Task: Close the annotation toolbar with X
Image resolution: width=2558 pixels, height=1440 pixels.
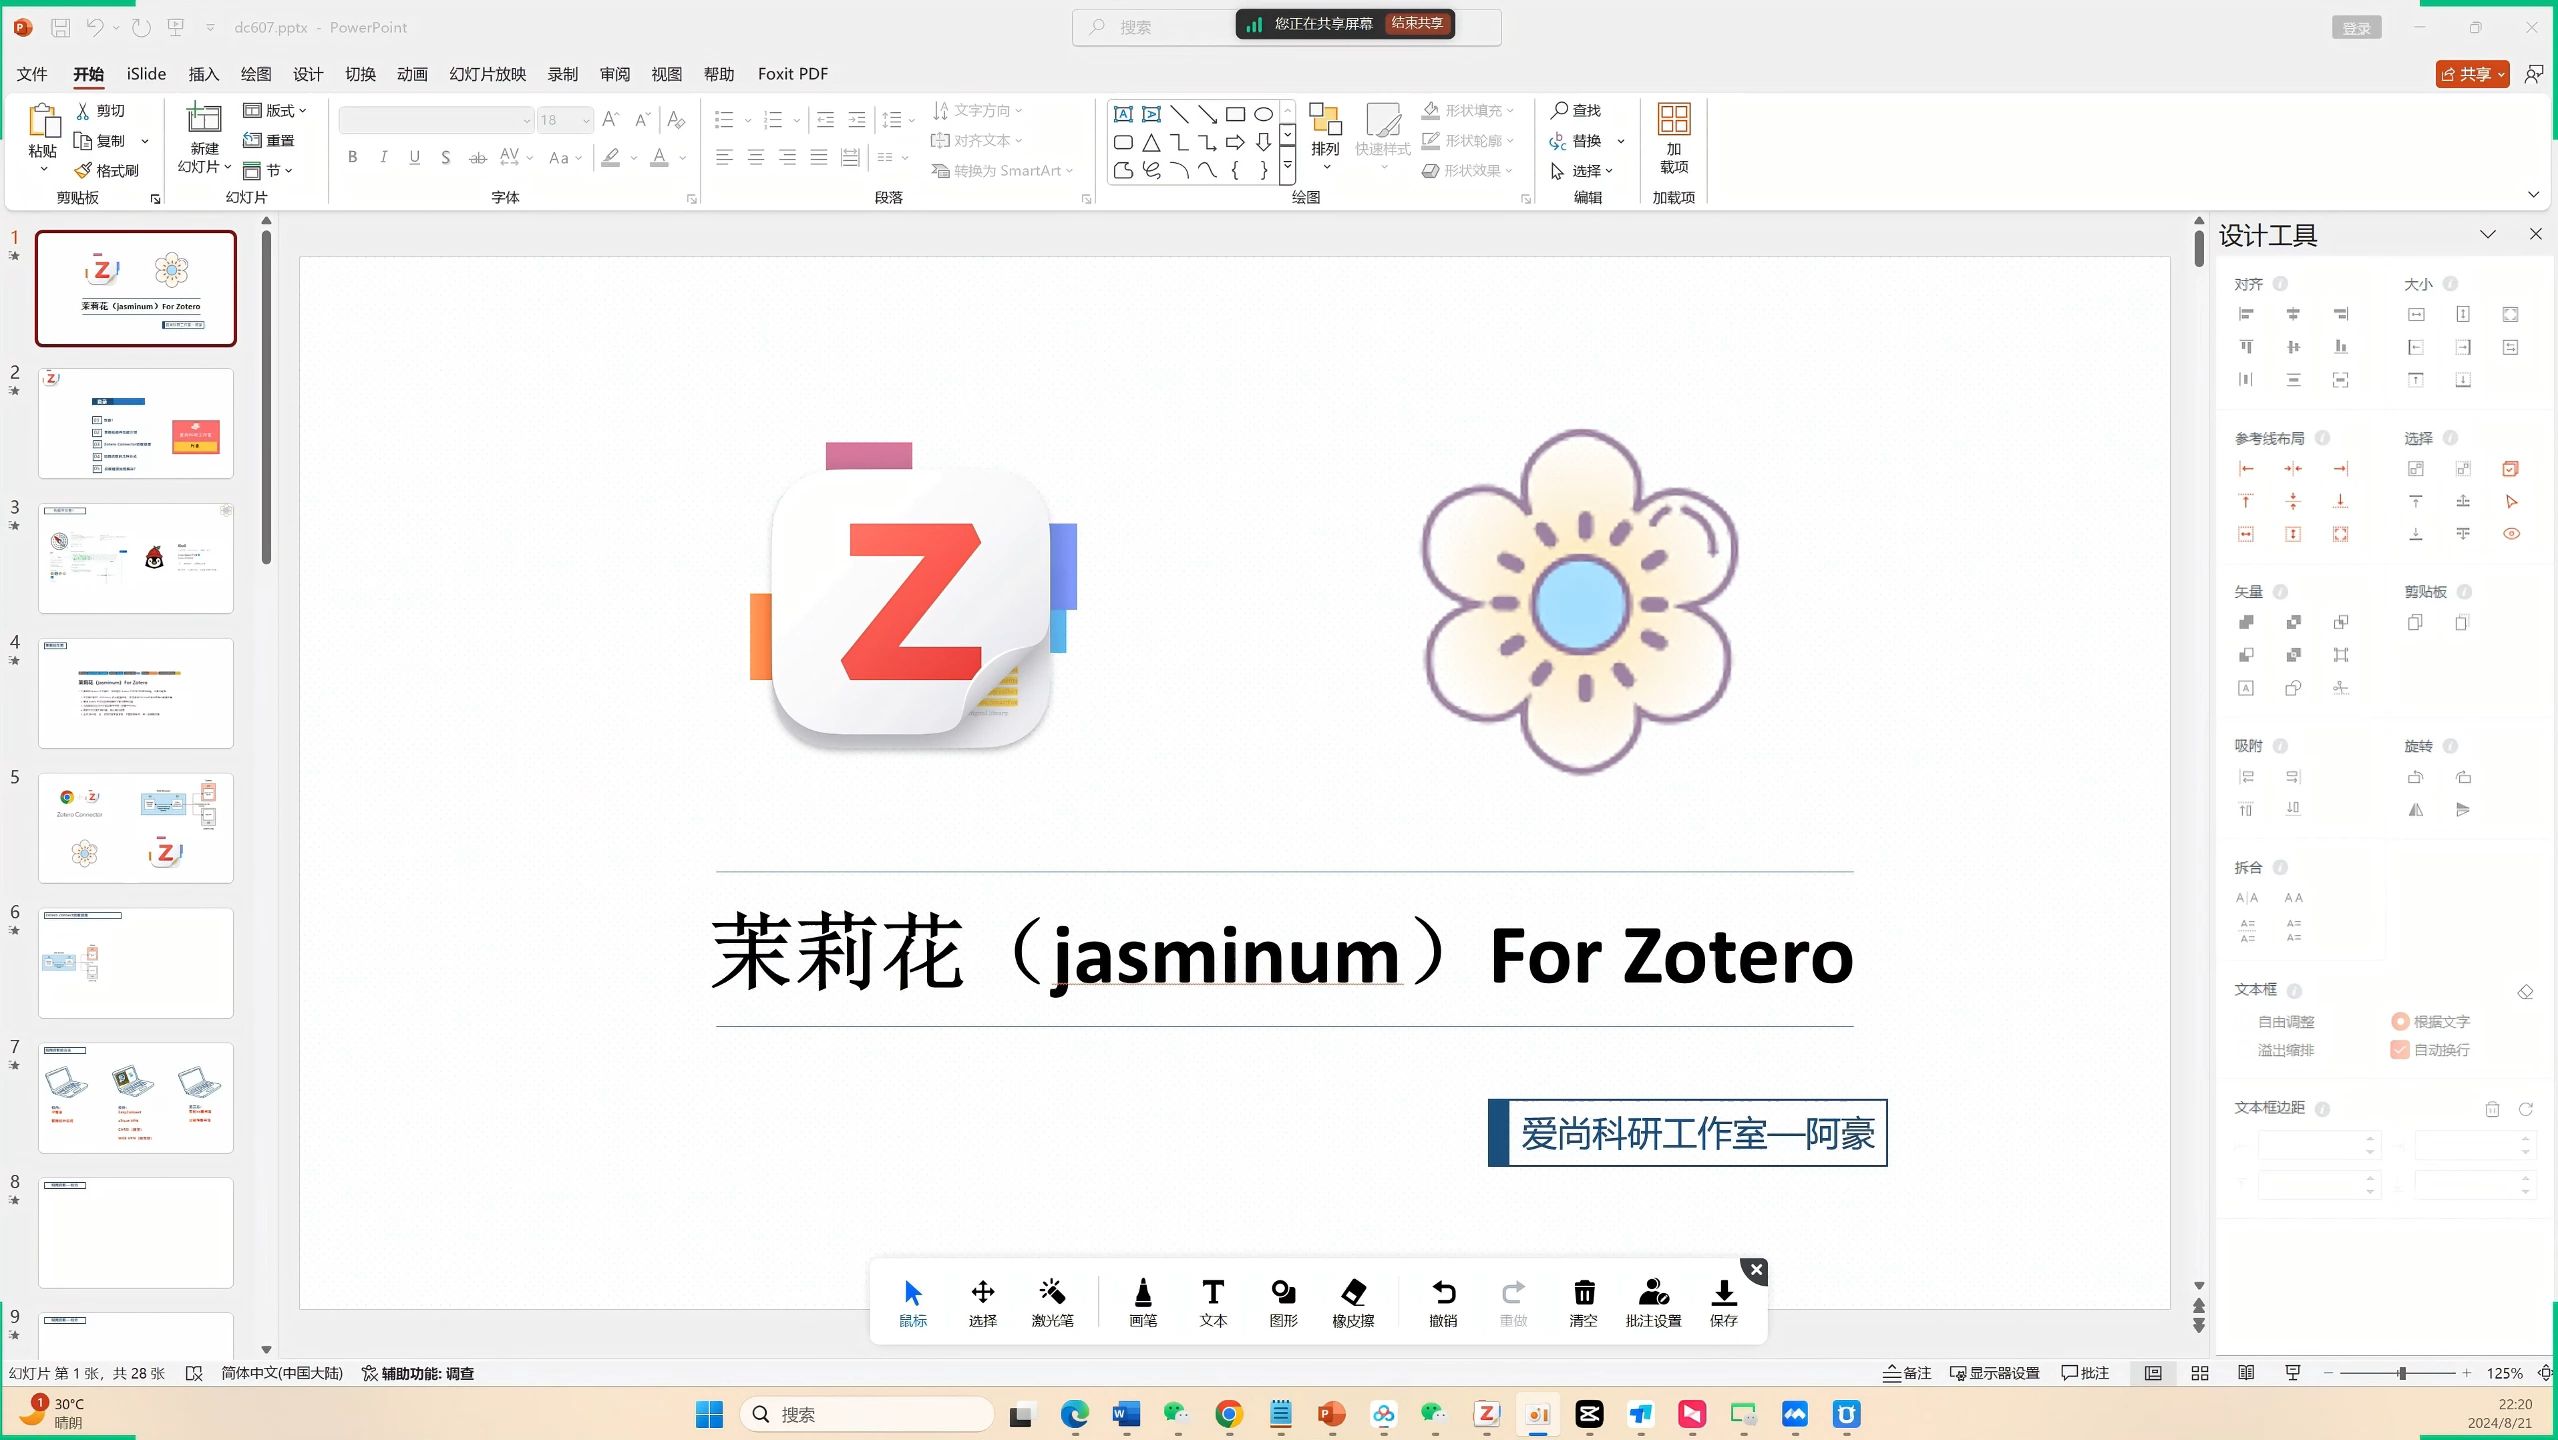Action: [1756, 1270]
